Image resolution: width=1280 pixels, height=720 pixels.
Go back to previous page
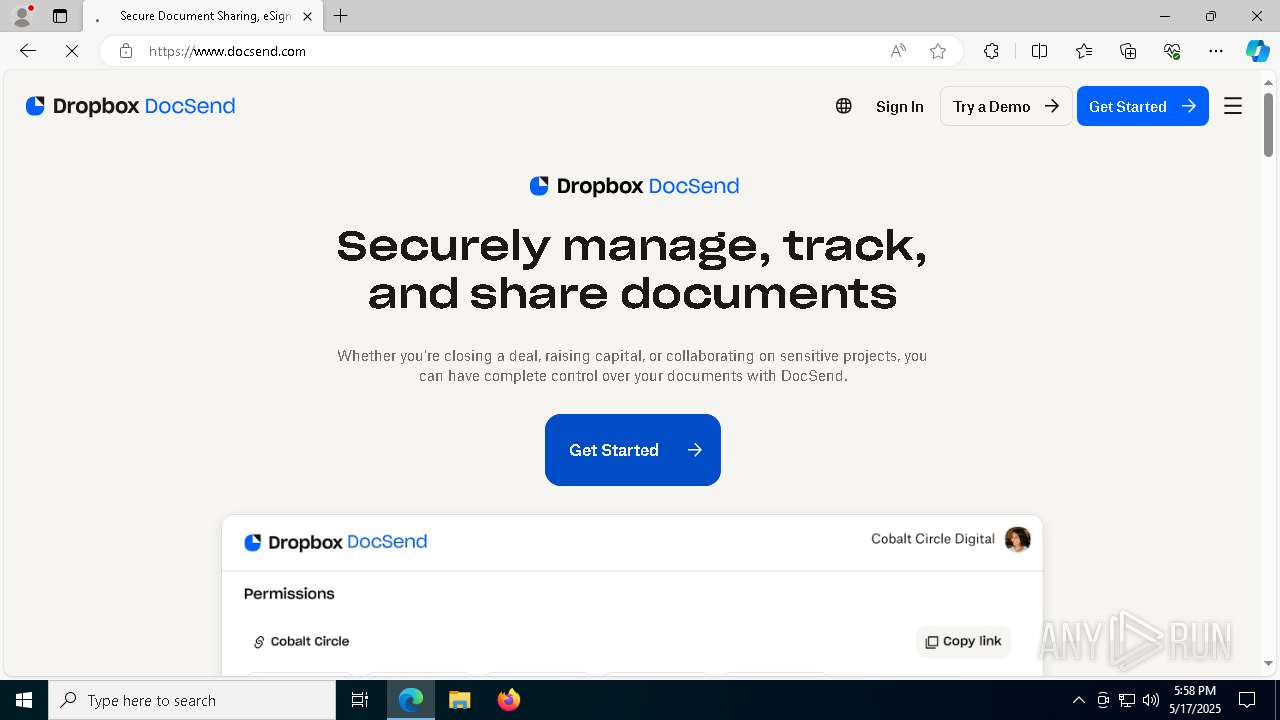(28, 51)
